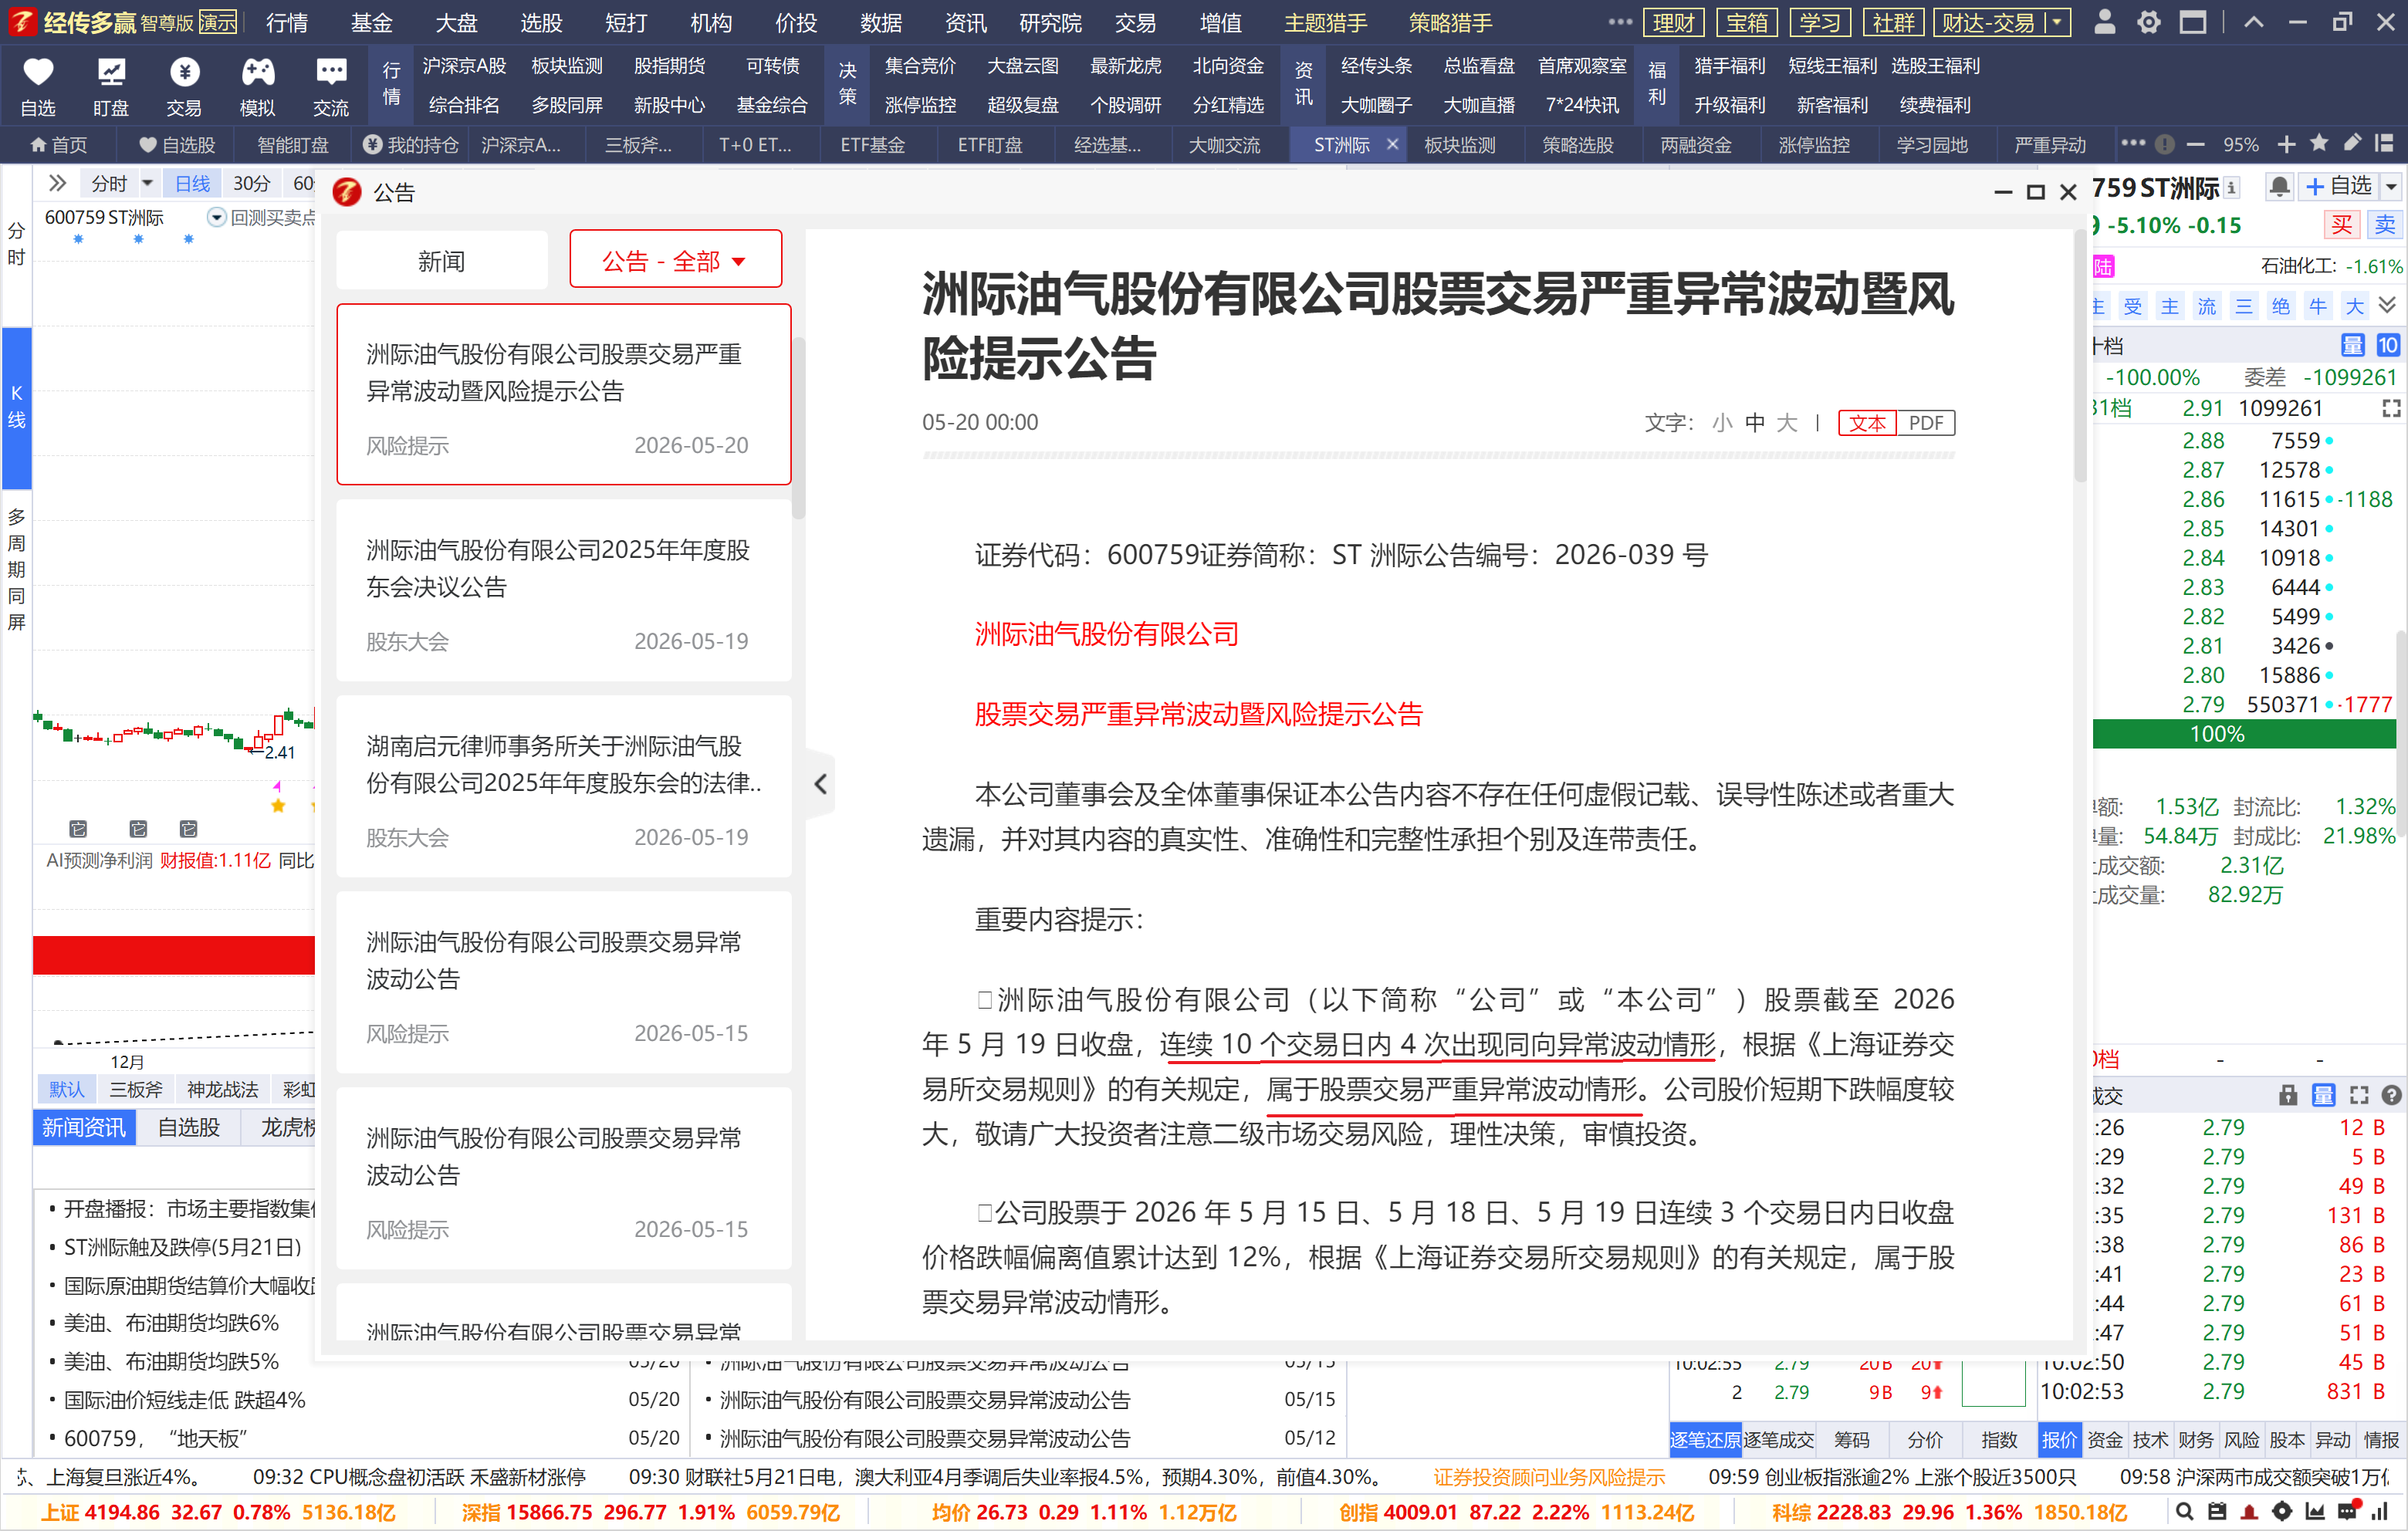Screen dimensions: 2408x1531
Task: Expand the tag row with double chevron
Action: [x=2387, y=305]
